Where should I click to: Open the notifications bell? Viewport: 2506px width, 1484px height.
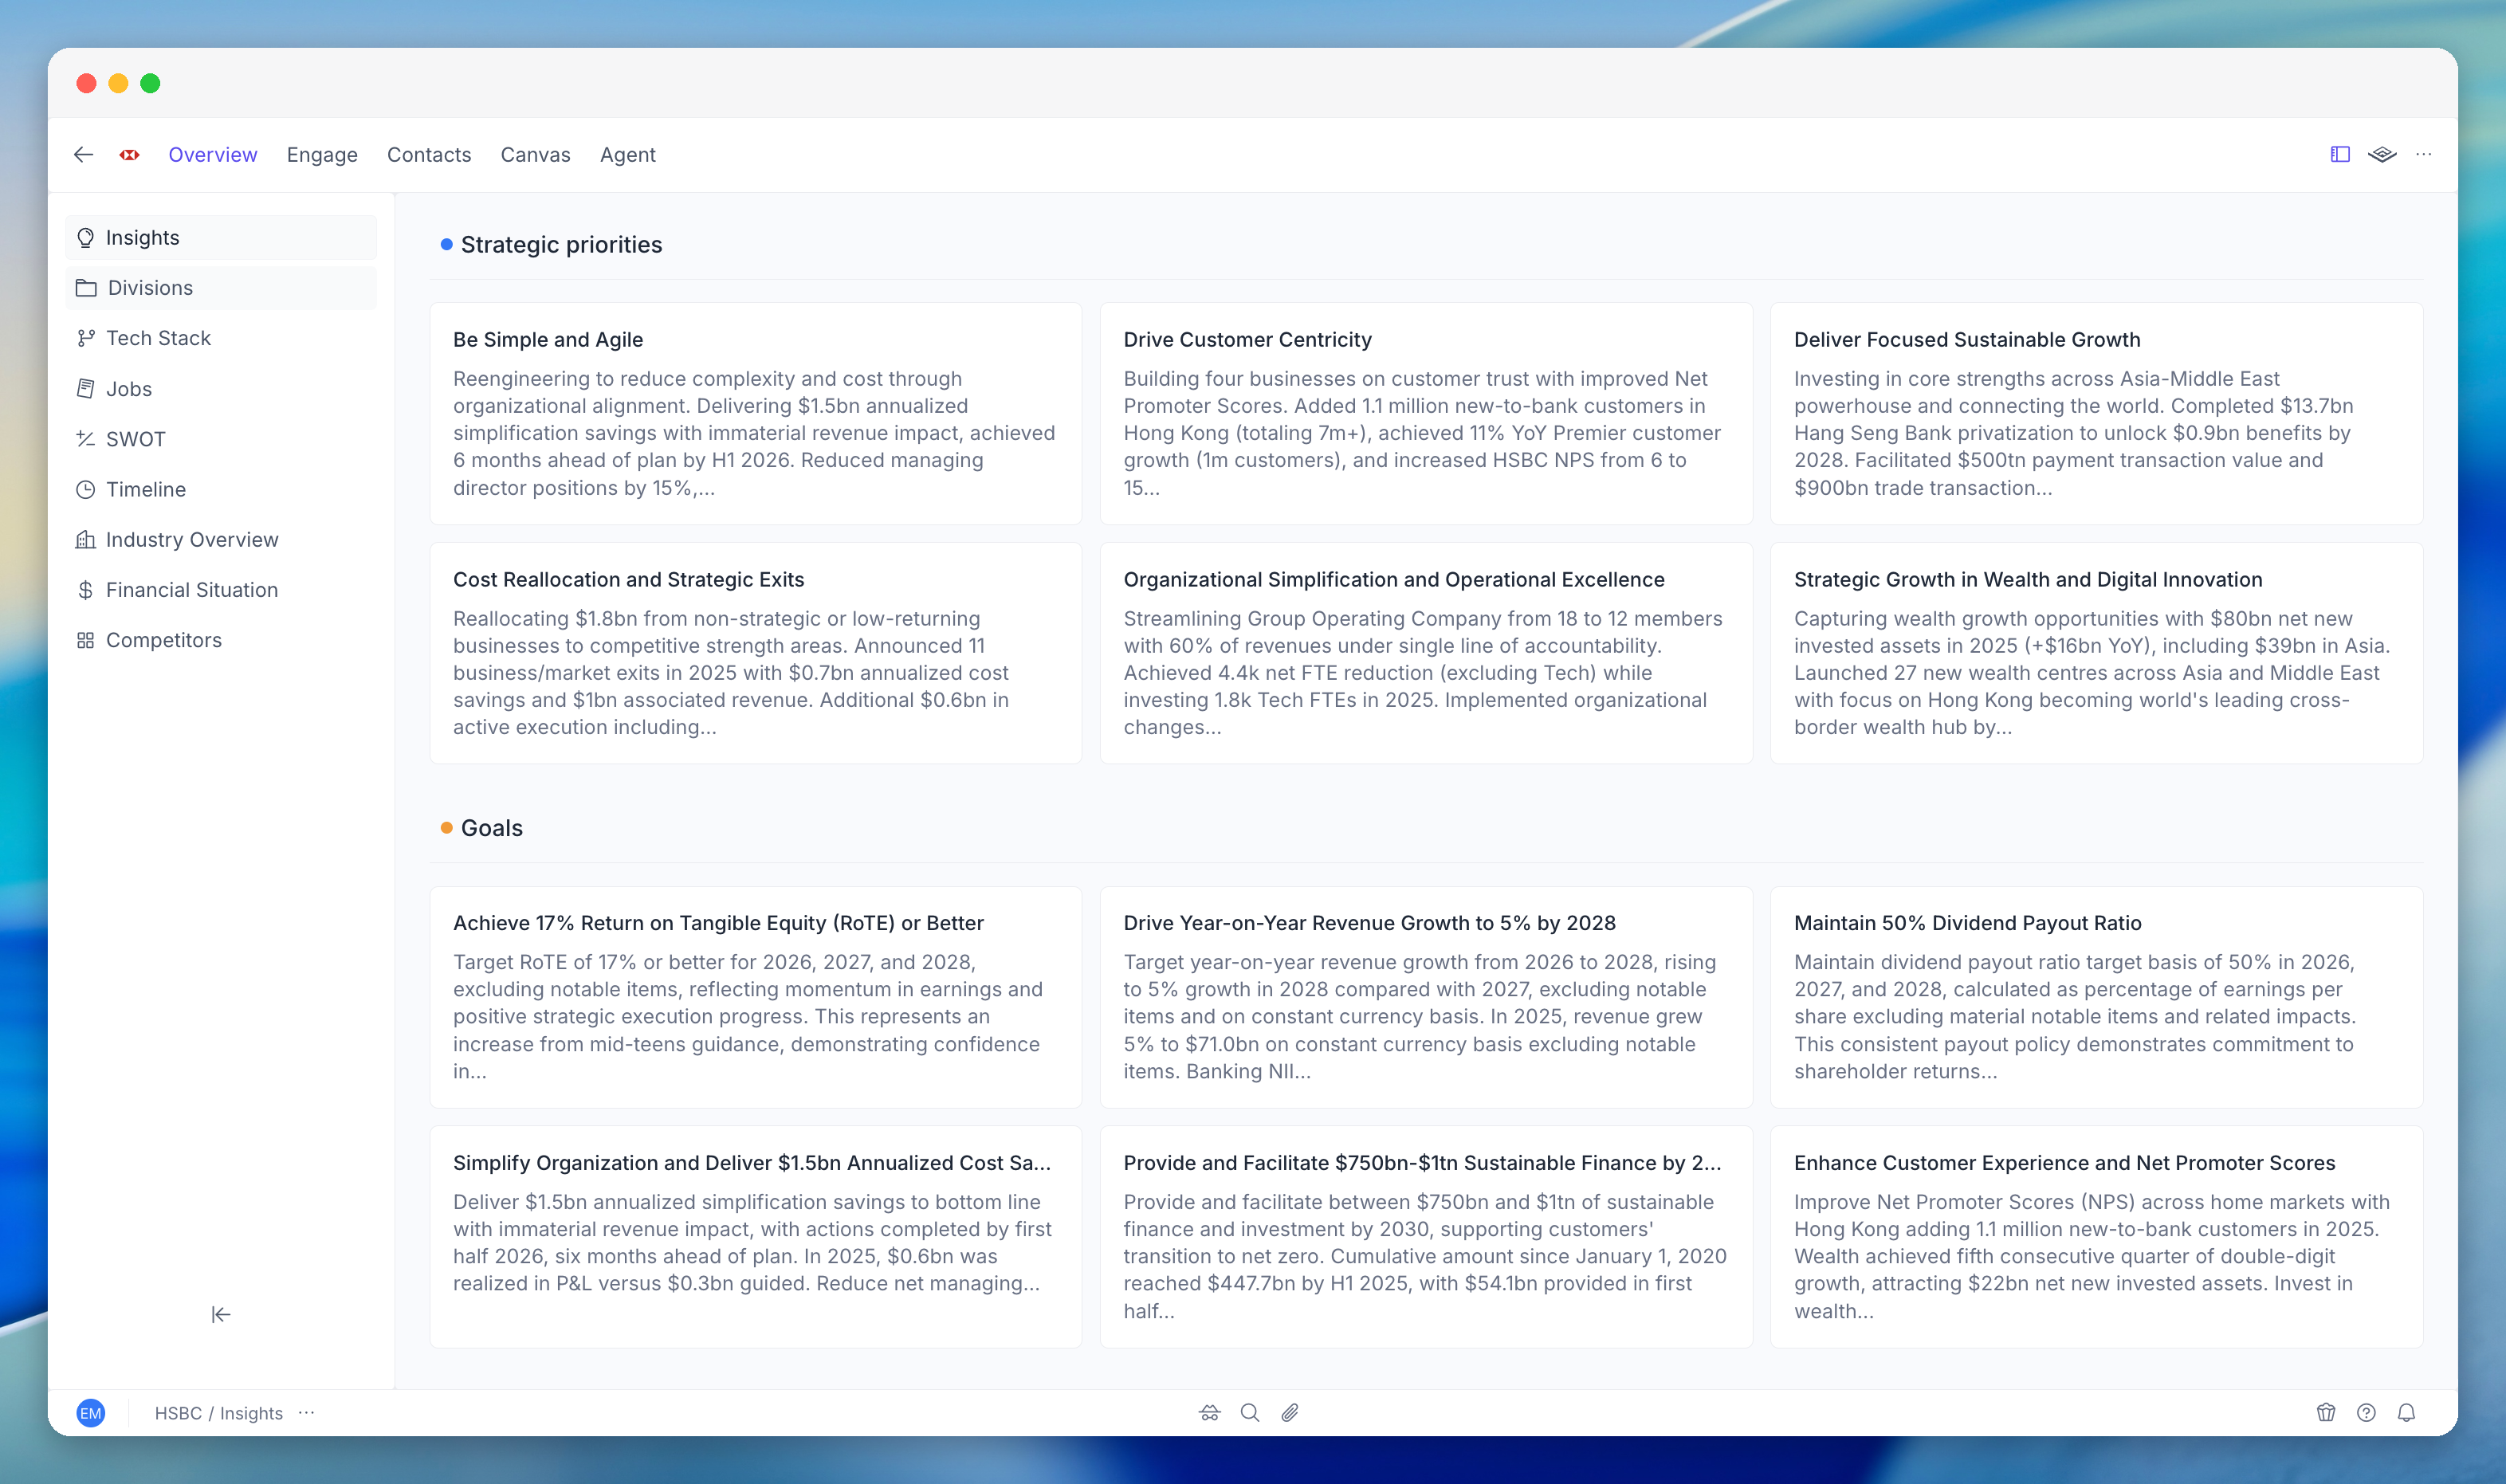click(2406, 1412)
